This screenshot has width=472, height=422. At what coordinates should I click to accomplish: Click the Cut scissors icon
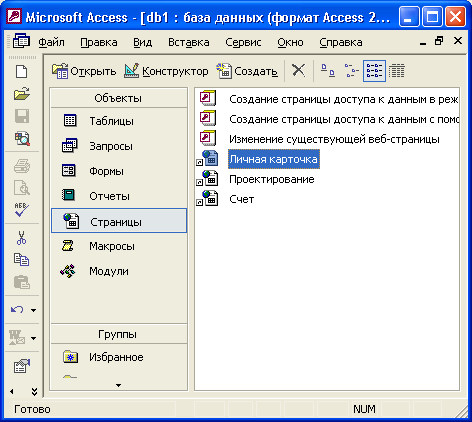pyautogui.click(x=21, y=238)
